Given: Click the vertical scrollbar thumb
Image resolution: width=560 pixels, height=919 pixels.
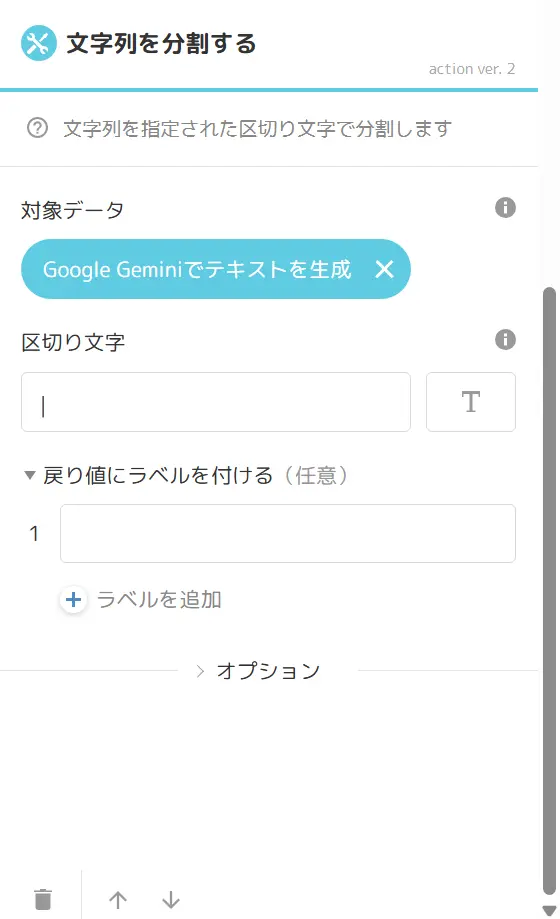Looking at the screenshot, I should click(549, 591).
